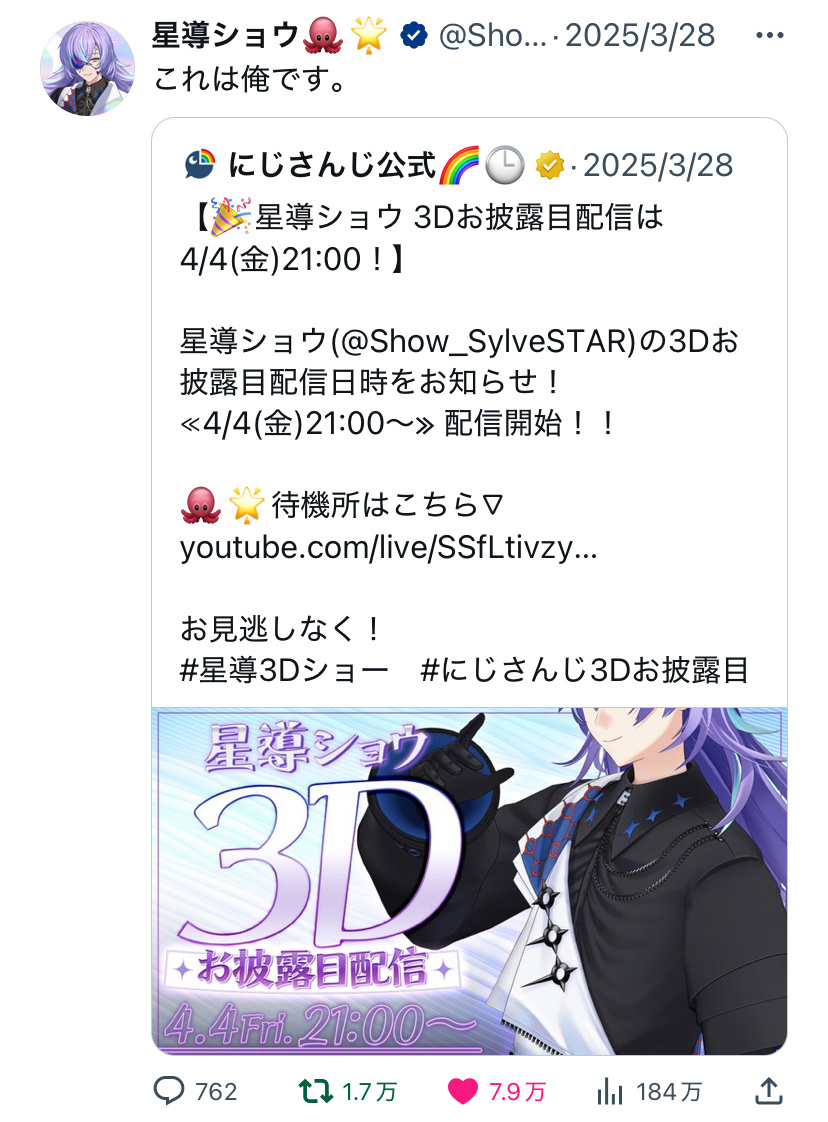This screenshot has width=828, height=1122.
Task: Tap the 星導ショウ display name
Action: pos(225,35)
